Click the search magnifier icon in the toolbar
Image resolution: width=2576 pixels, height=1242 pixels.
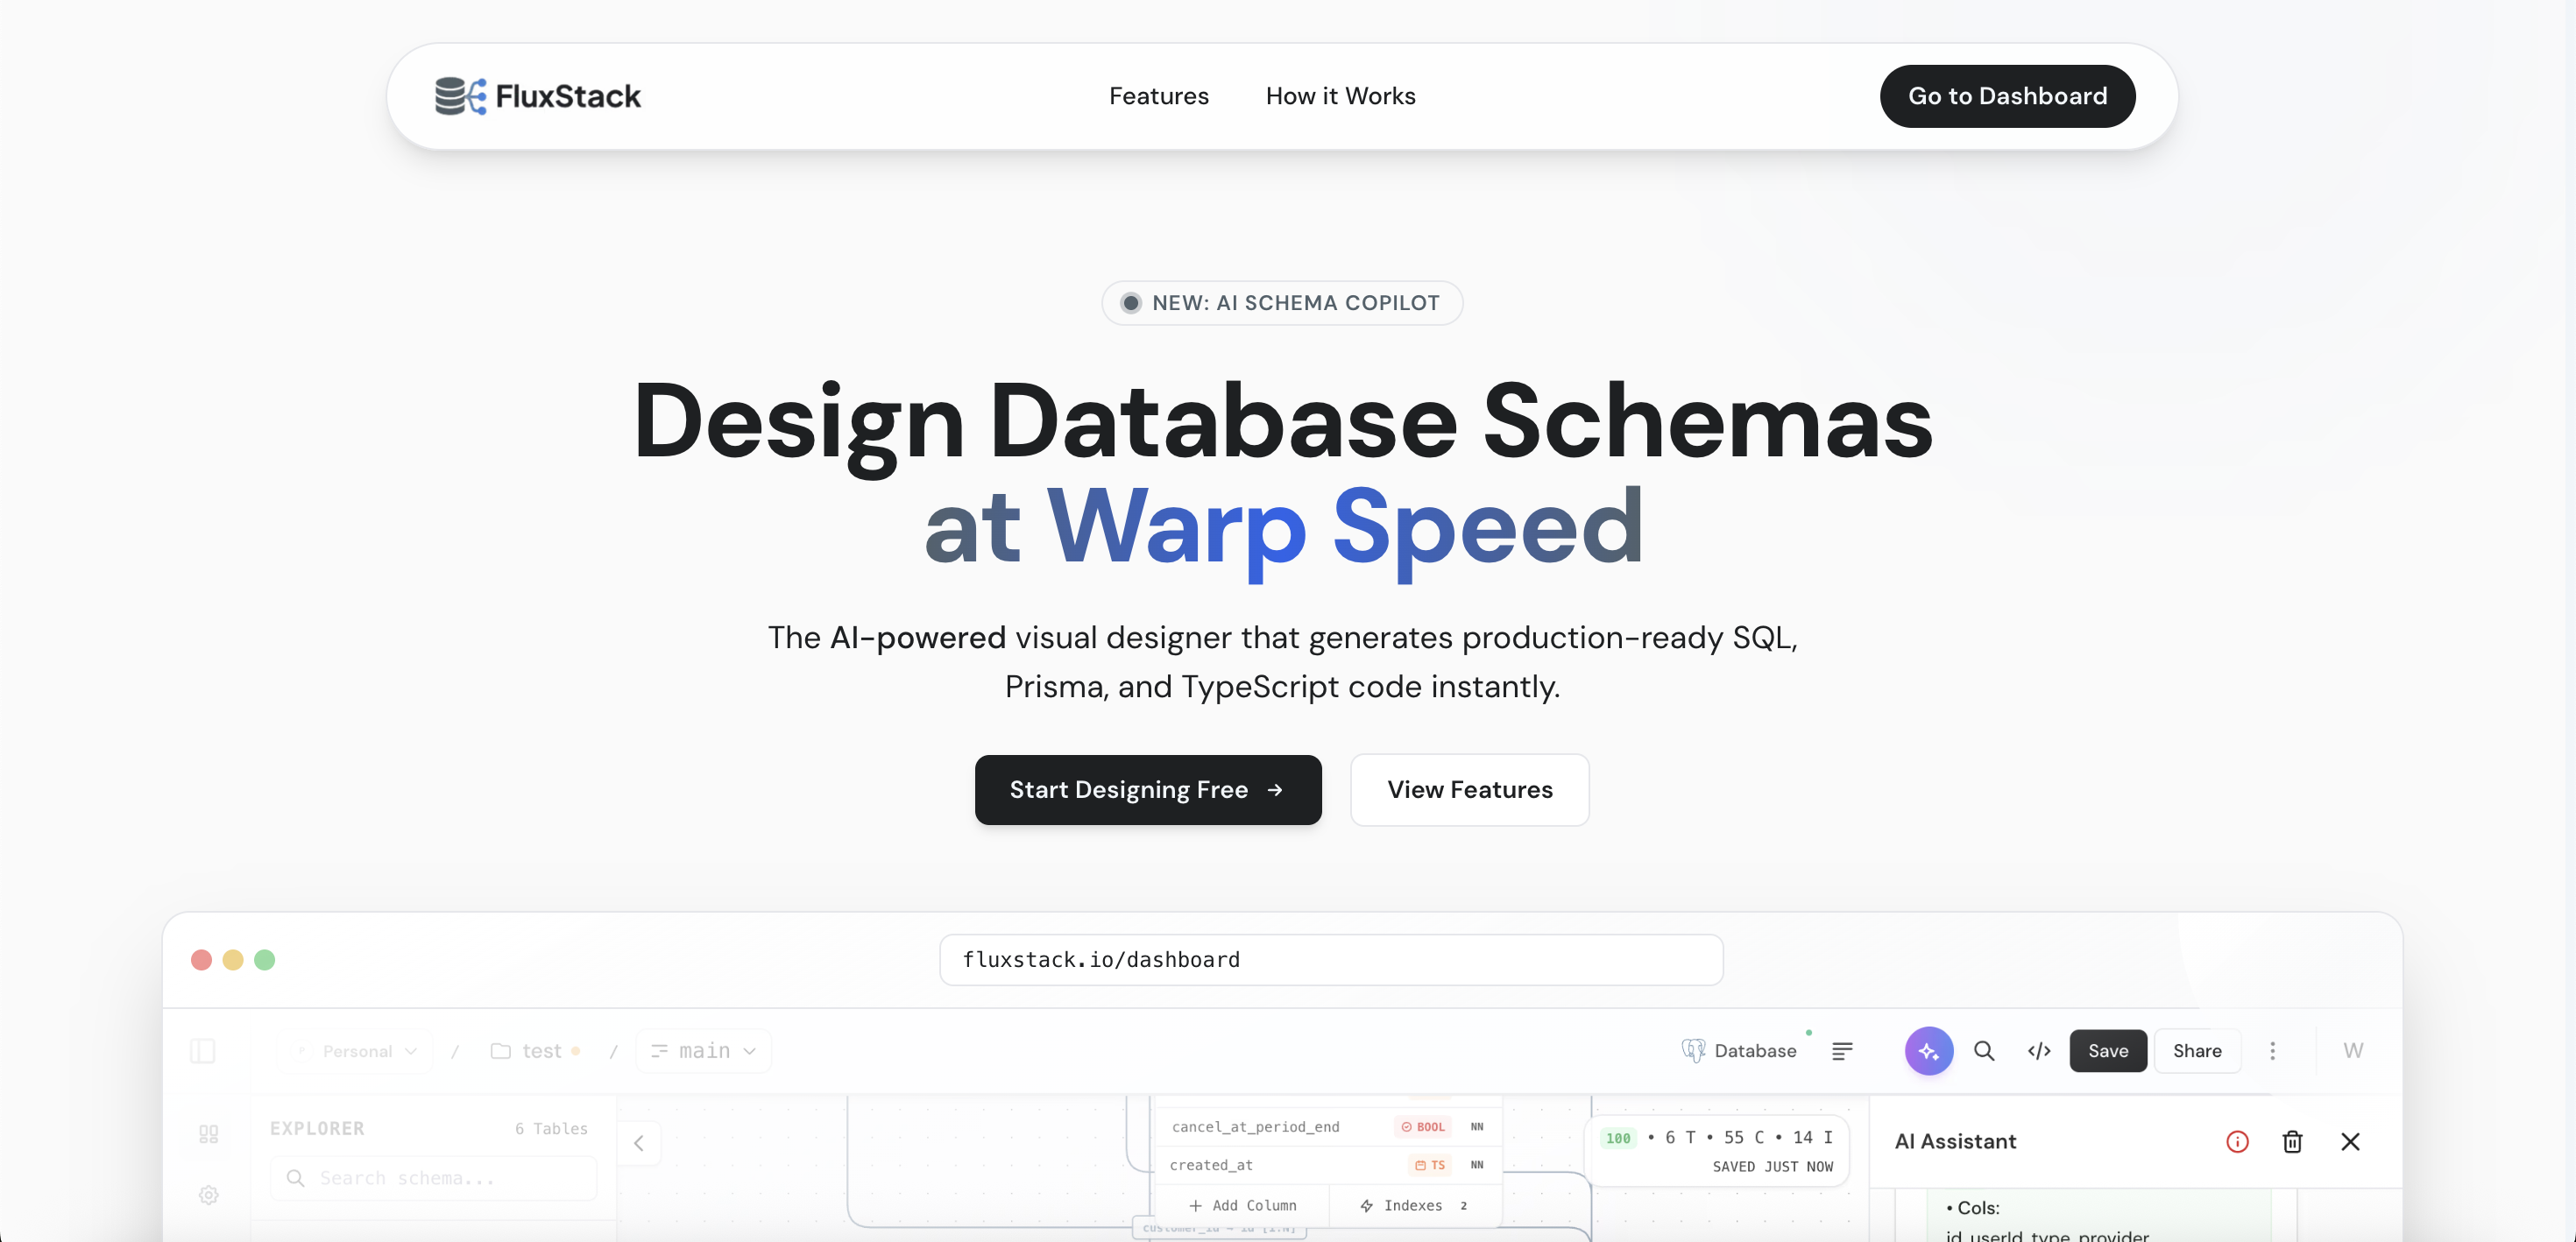(1984, 1051)
